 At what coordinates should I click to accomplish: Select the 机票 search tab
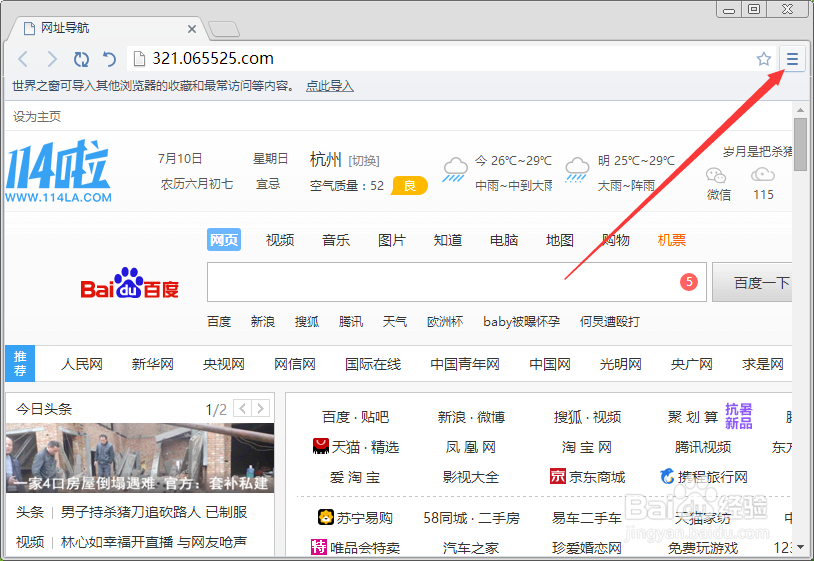click(672, 240)
